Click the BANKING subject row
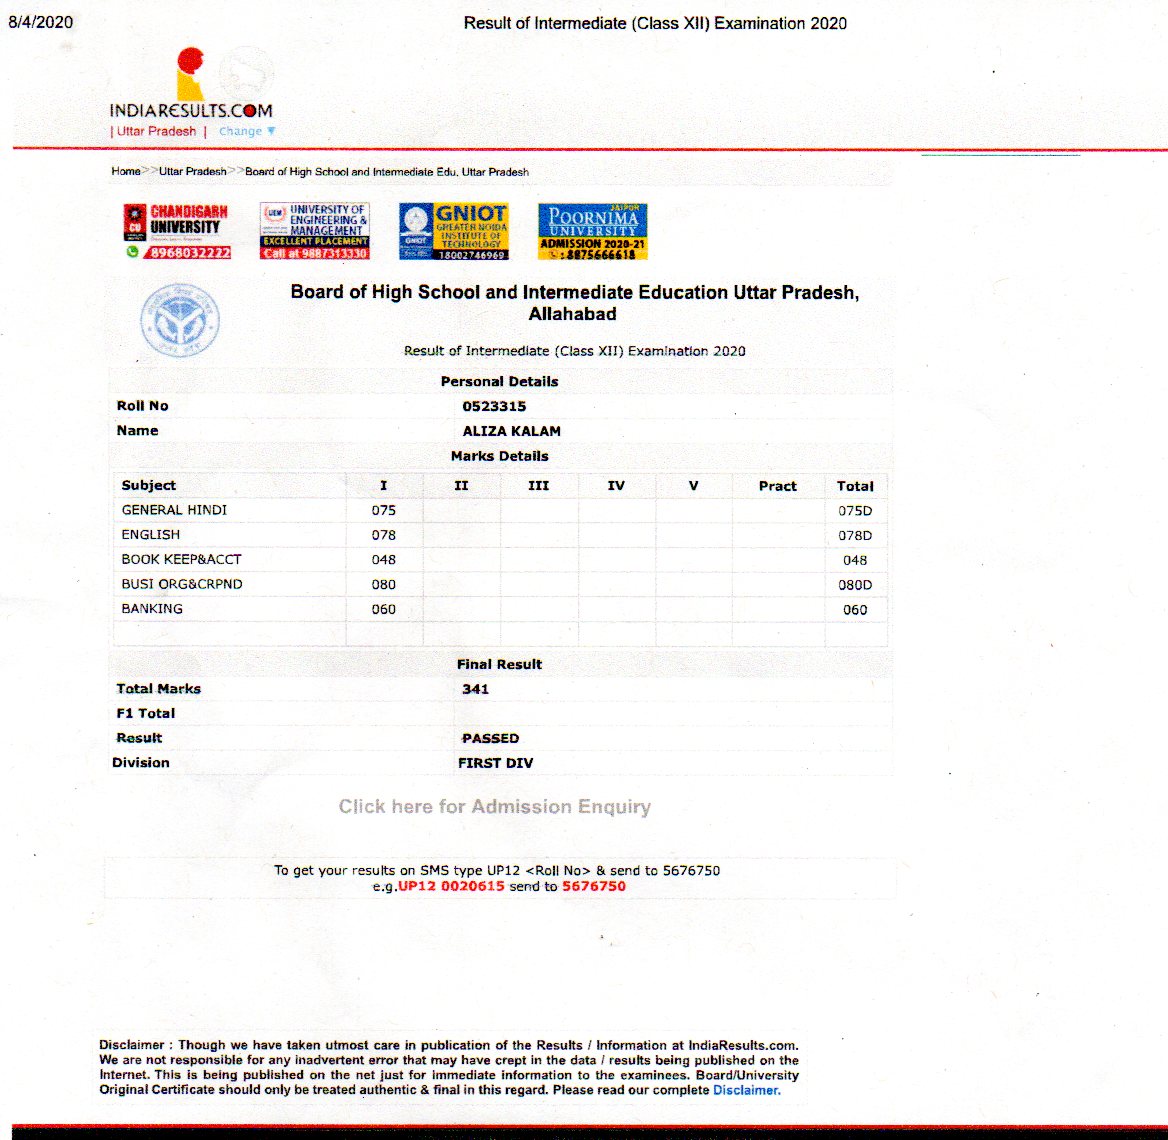Viewport: 1168px width, 1140px height. pyautogui.click(x=500, y=609)
